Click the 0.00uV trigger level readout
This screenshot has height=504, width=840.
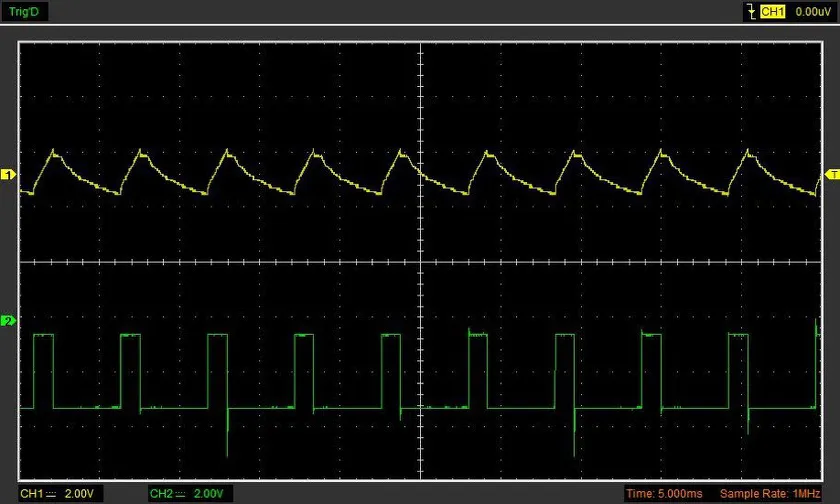pos(813,11)
